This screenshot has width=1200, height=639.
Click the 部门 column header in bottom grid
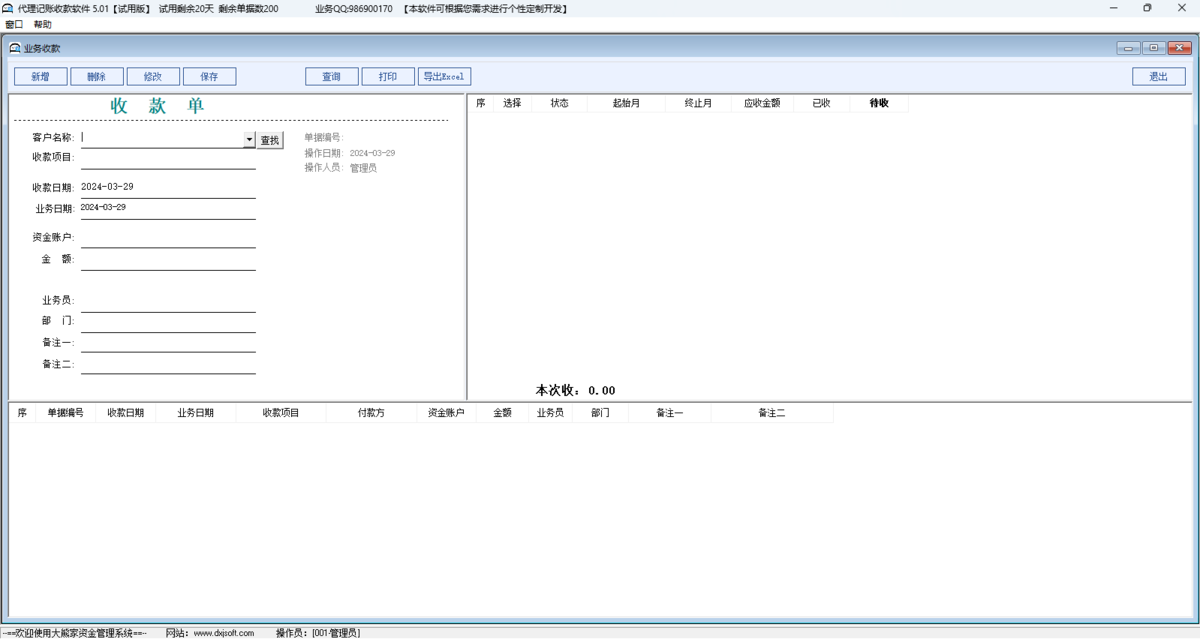point(600,413)
